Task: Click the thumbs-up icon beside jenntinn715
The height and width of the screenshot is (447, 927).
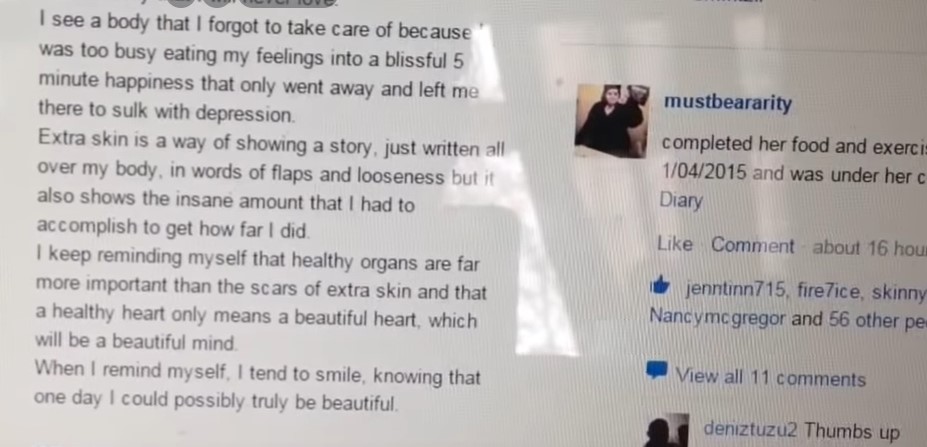Action: pos(660,288)
